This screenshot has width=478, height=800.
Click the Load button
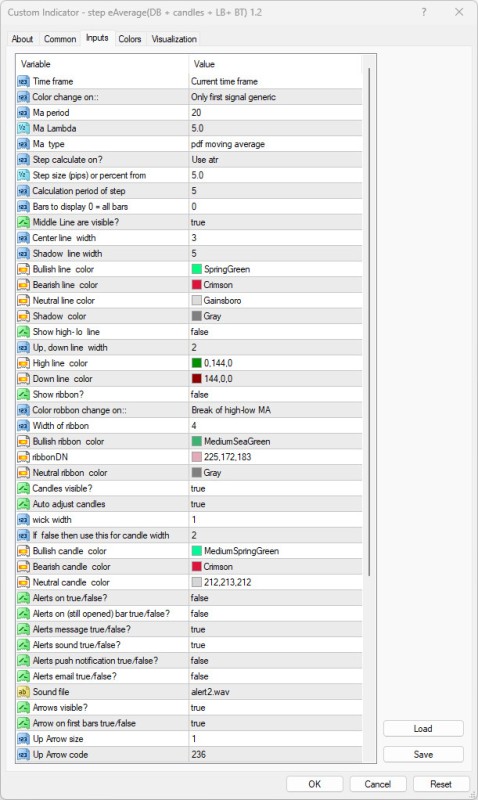pos(423,729)
